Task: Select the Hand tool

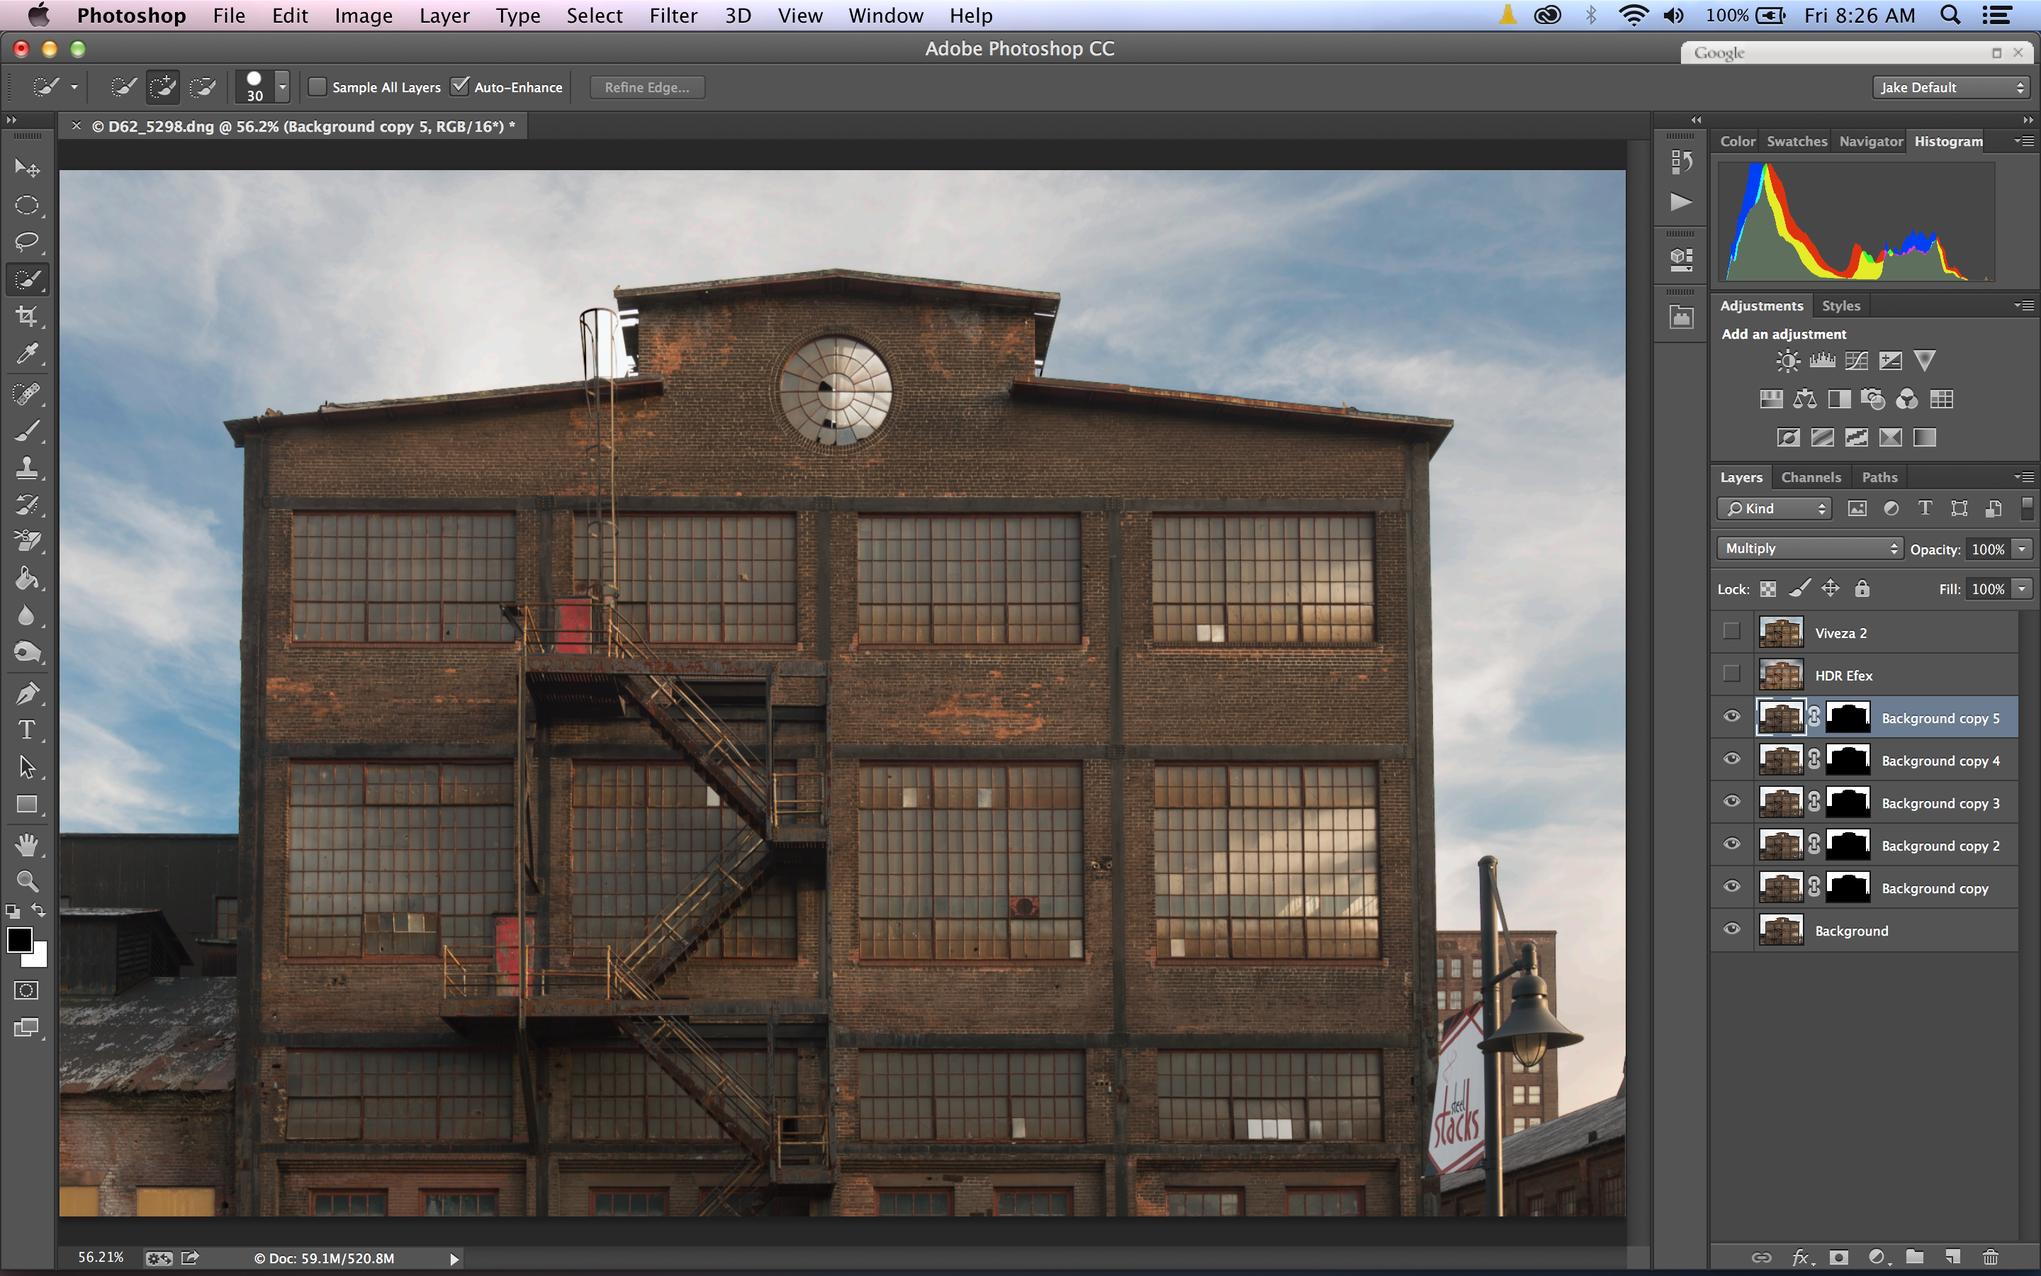Action: pos(27,845)
